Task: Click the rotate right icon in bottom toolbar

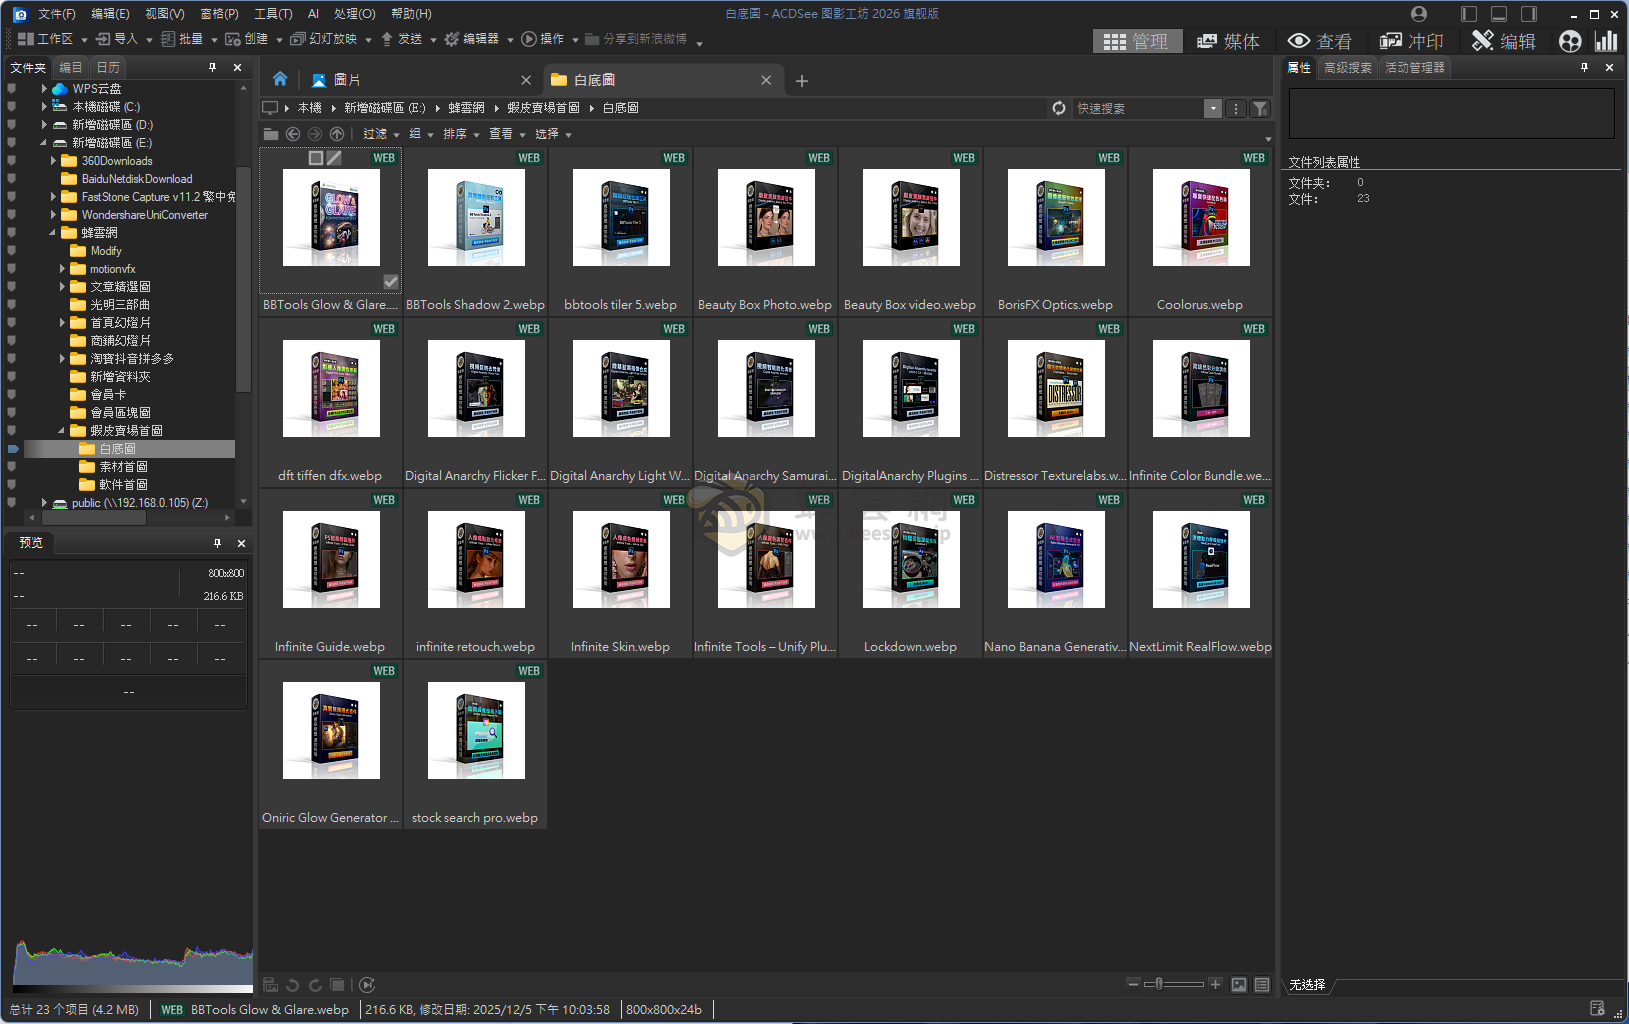Action: 315,985
